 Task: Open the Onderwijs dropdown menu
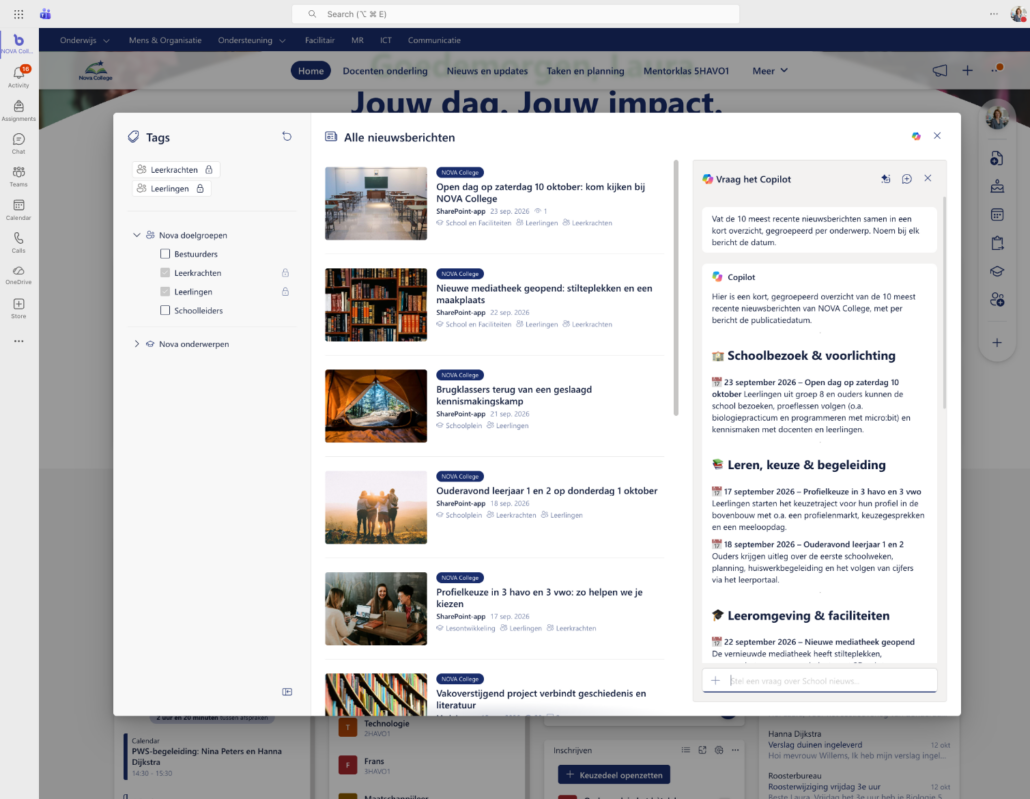(x=85, y=40)
